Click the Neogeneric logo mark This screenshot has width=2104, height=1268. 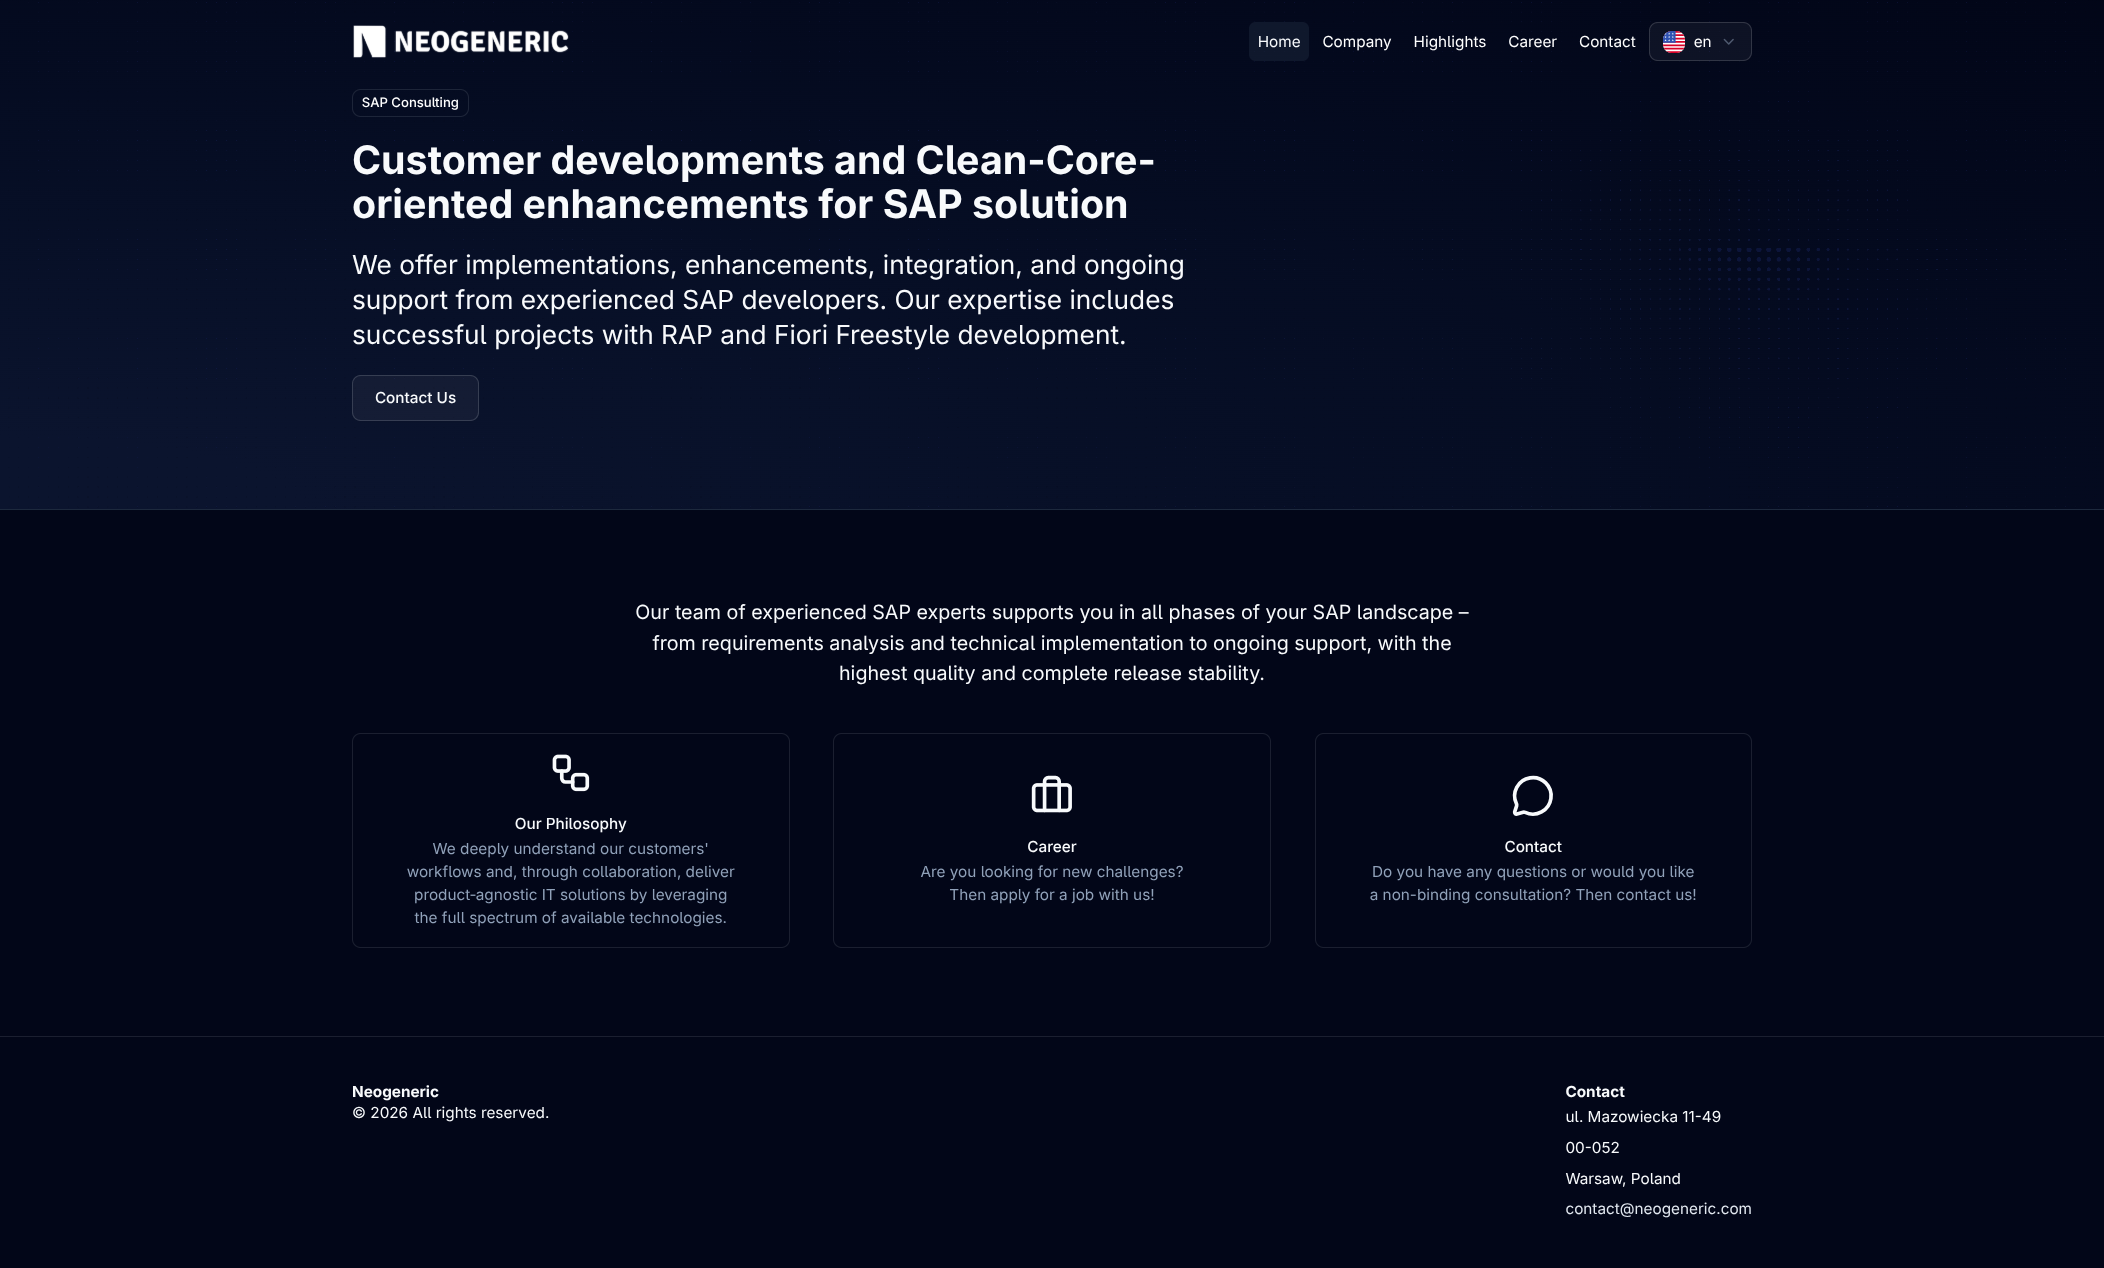point(369,41)
